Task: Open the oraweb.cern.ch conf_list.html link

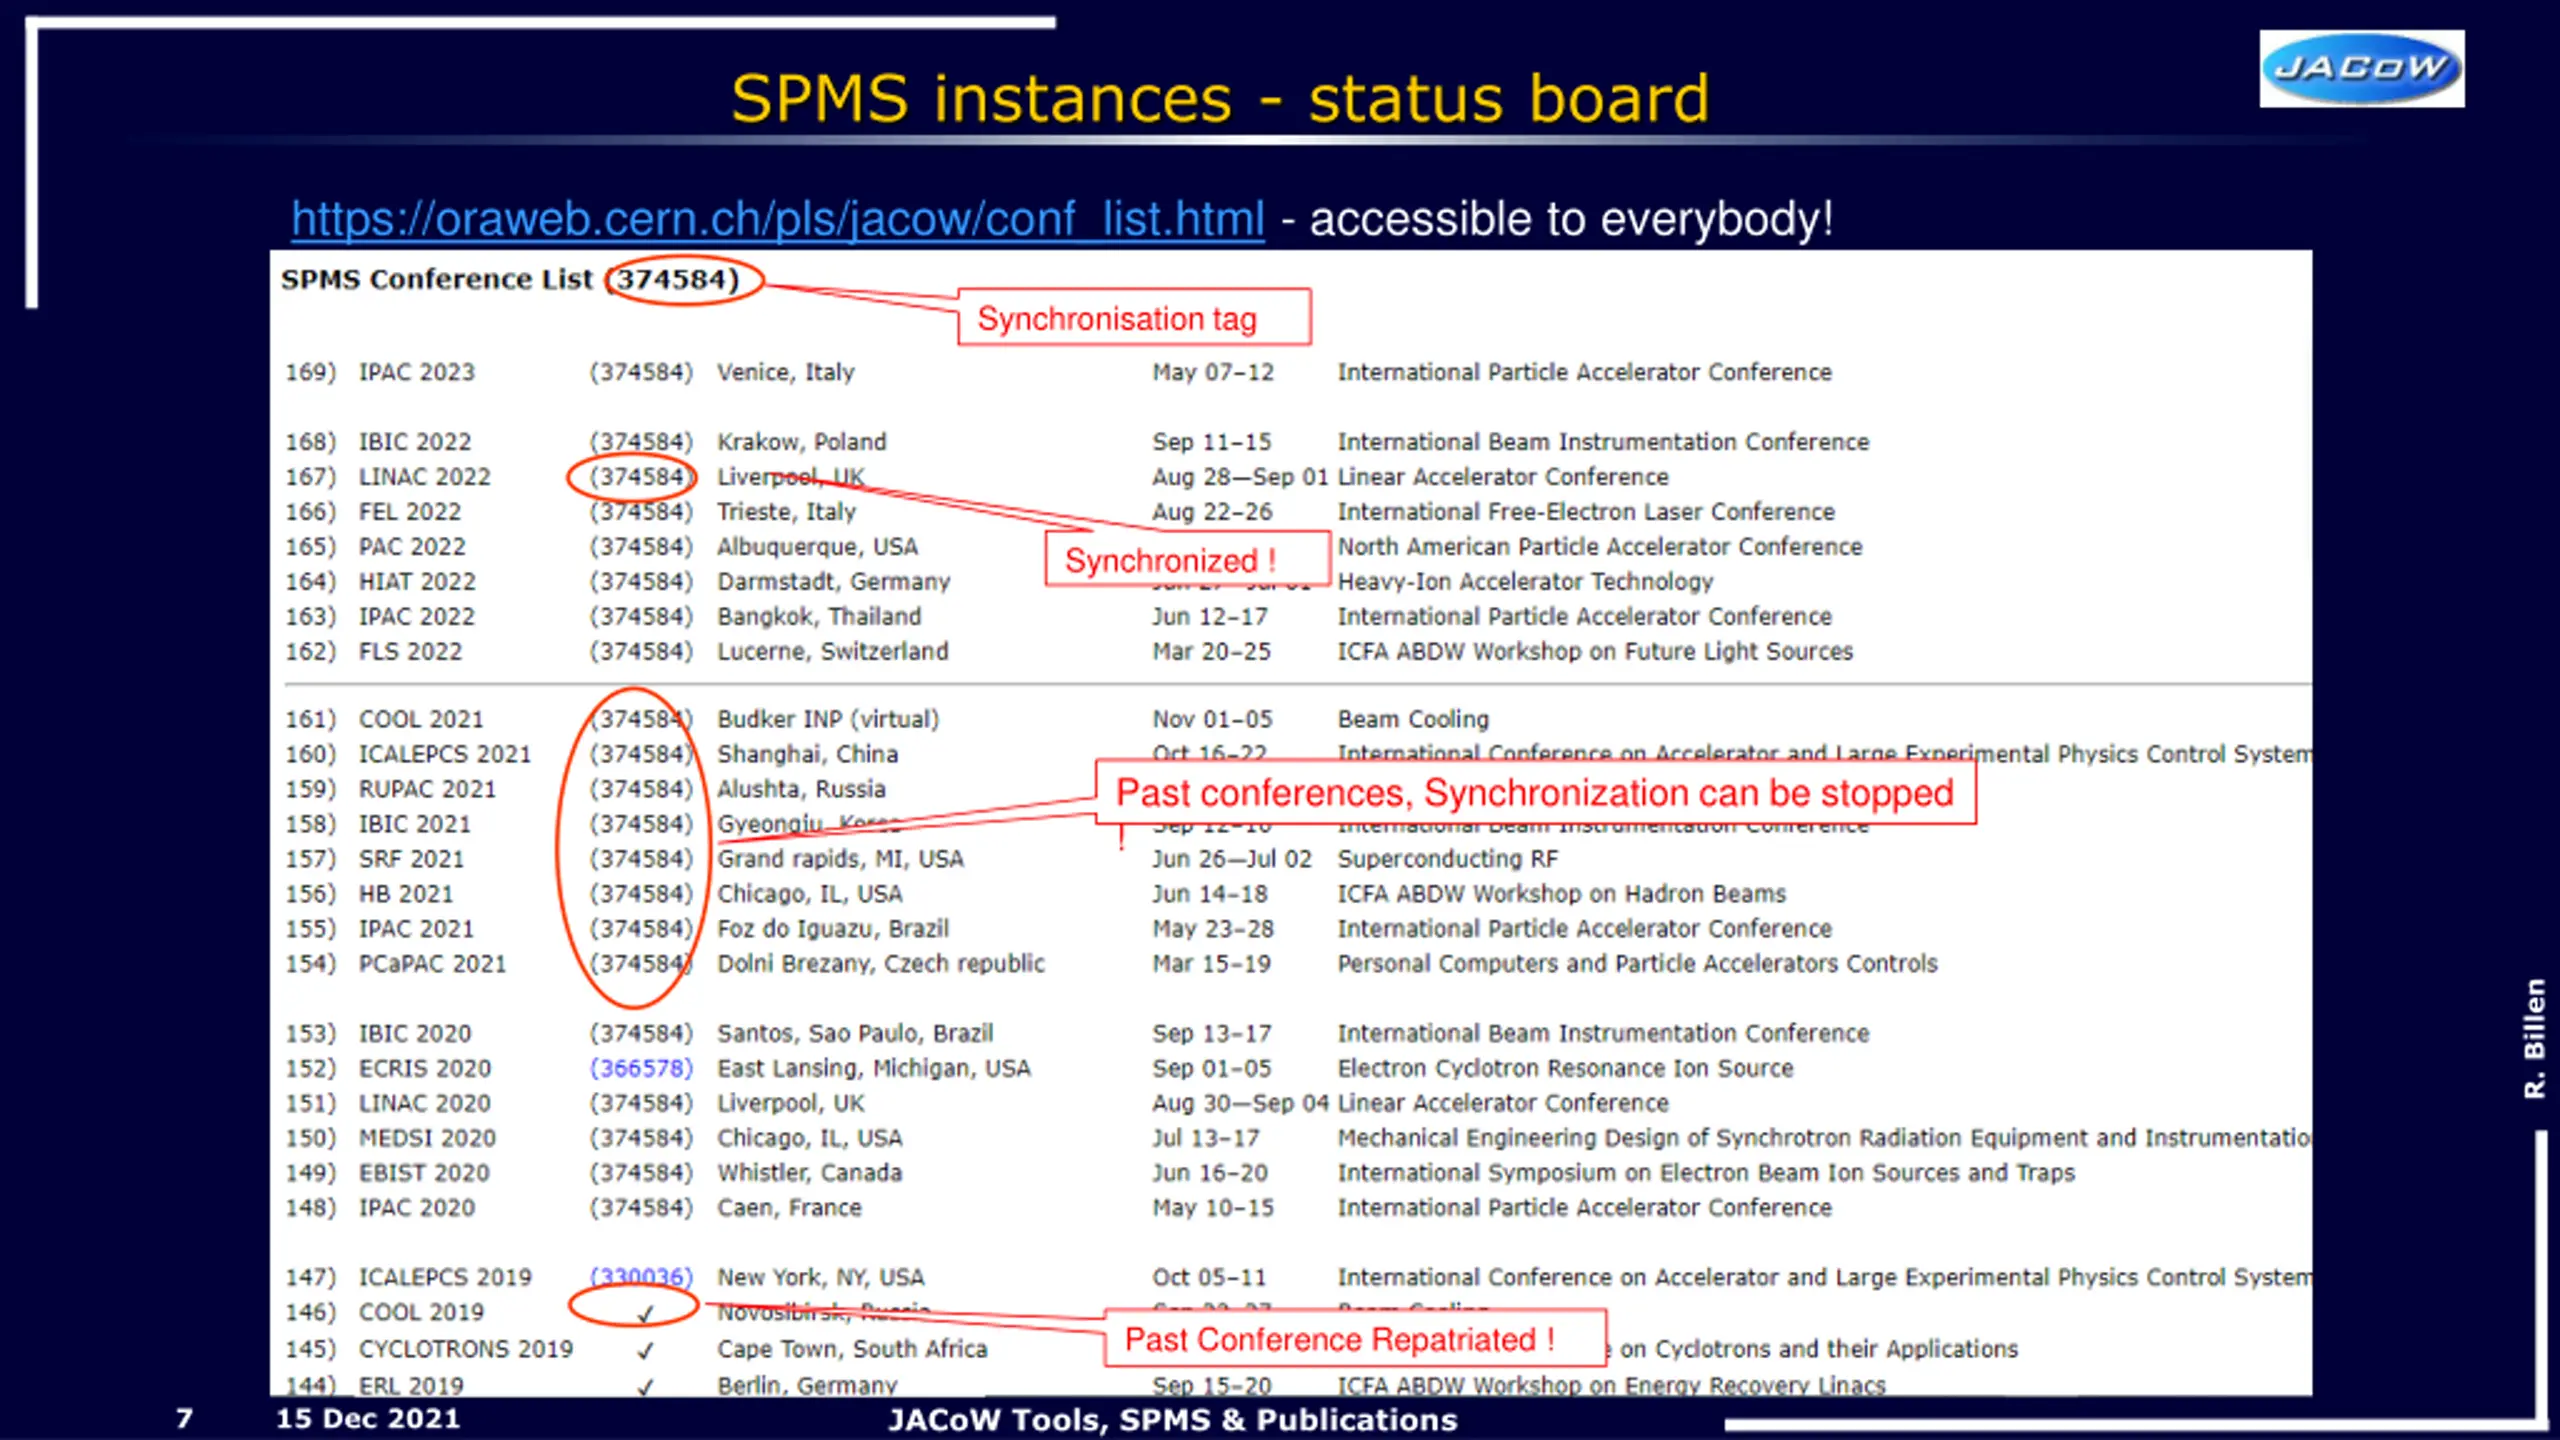Action: [778, 218]
